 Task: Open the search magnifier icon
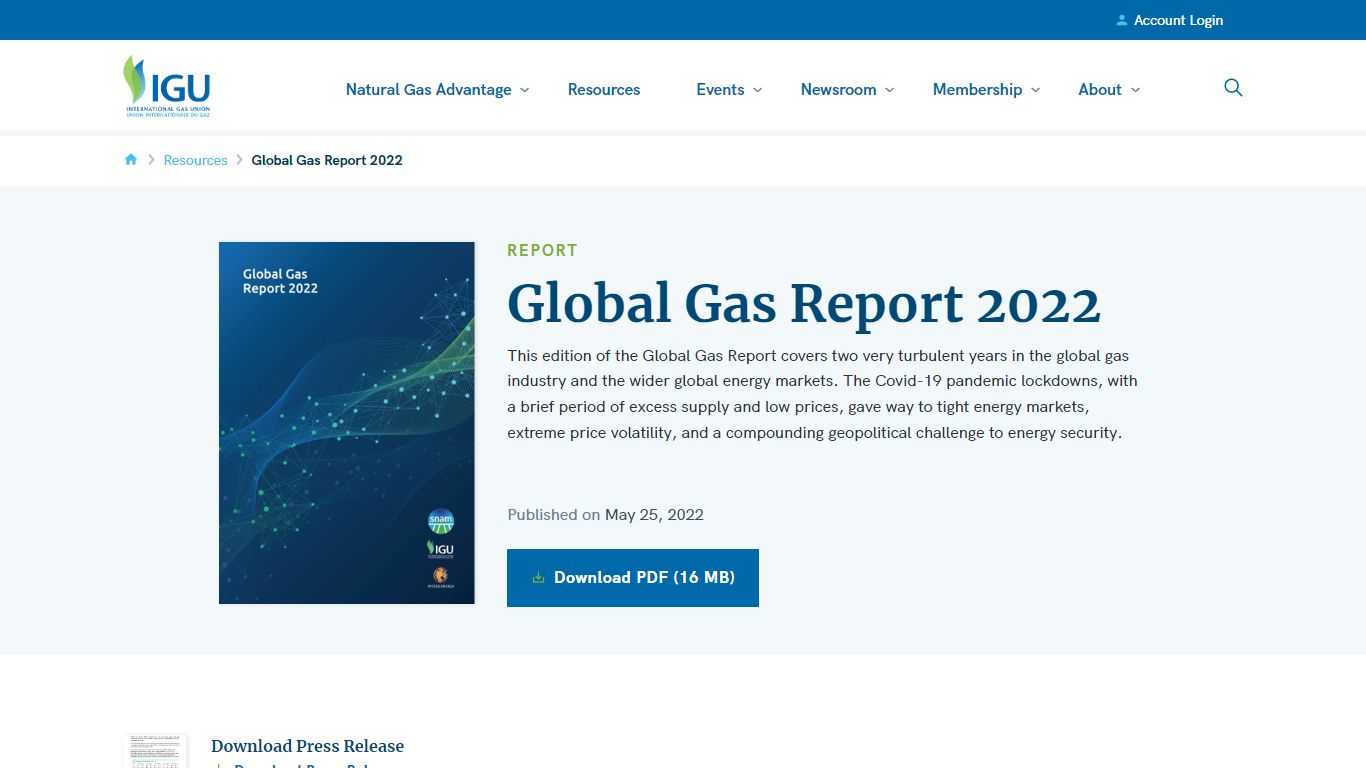[1233, 88]
